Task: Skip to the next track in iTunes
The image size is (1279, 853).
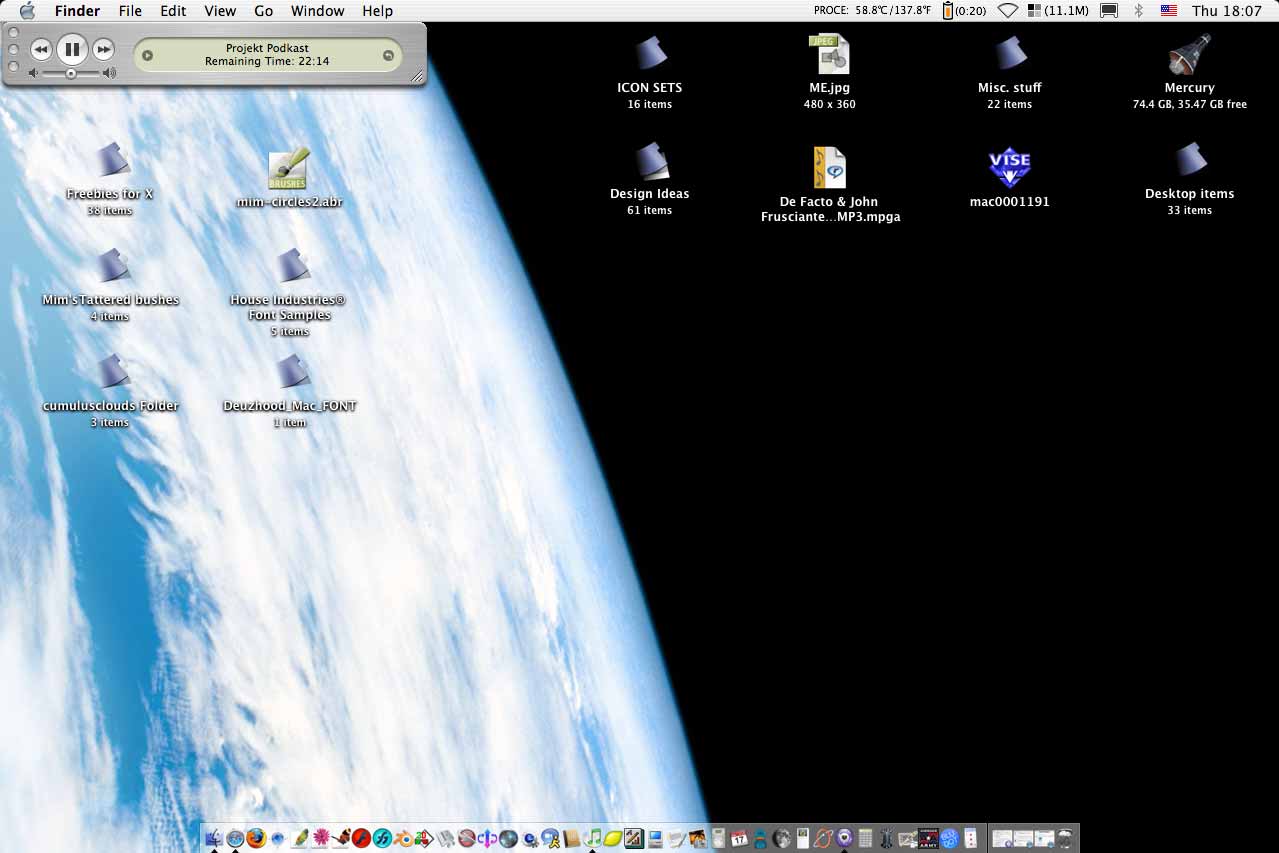Action: (103, 49)
